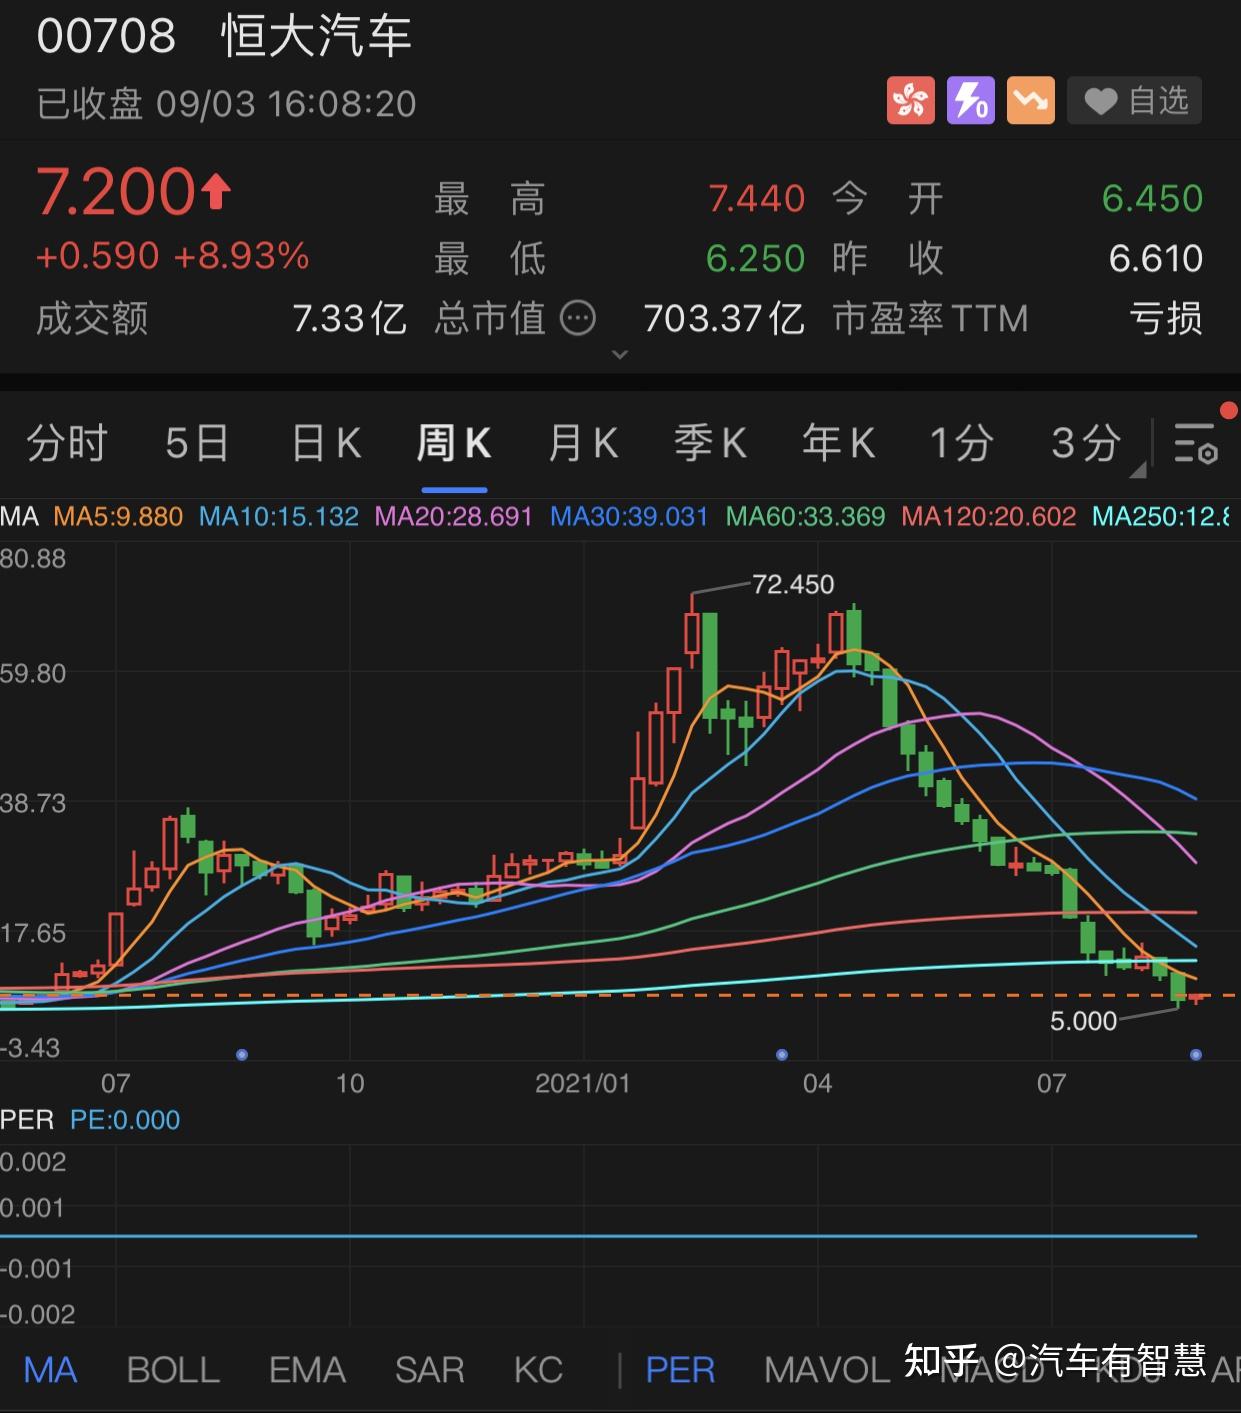This screenshot has width=1241, height=1413.
Task: Switch to the 月K tab
Action: point(583,443)
